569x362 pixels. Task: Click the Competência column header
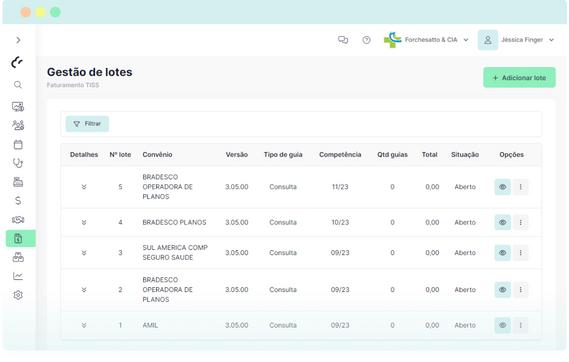click(340, 155)
